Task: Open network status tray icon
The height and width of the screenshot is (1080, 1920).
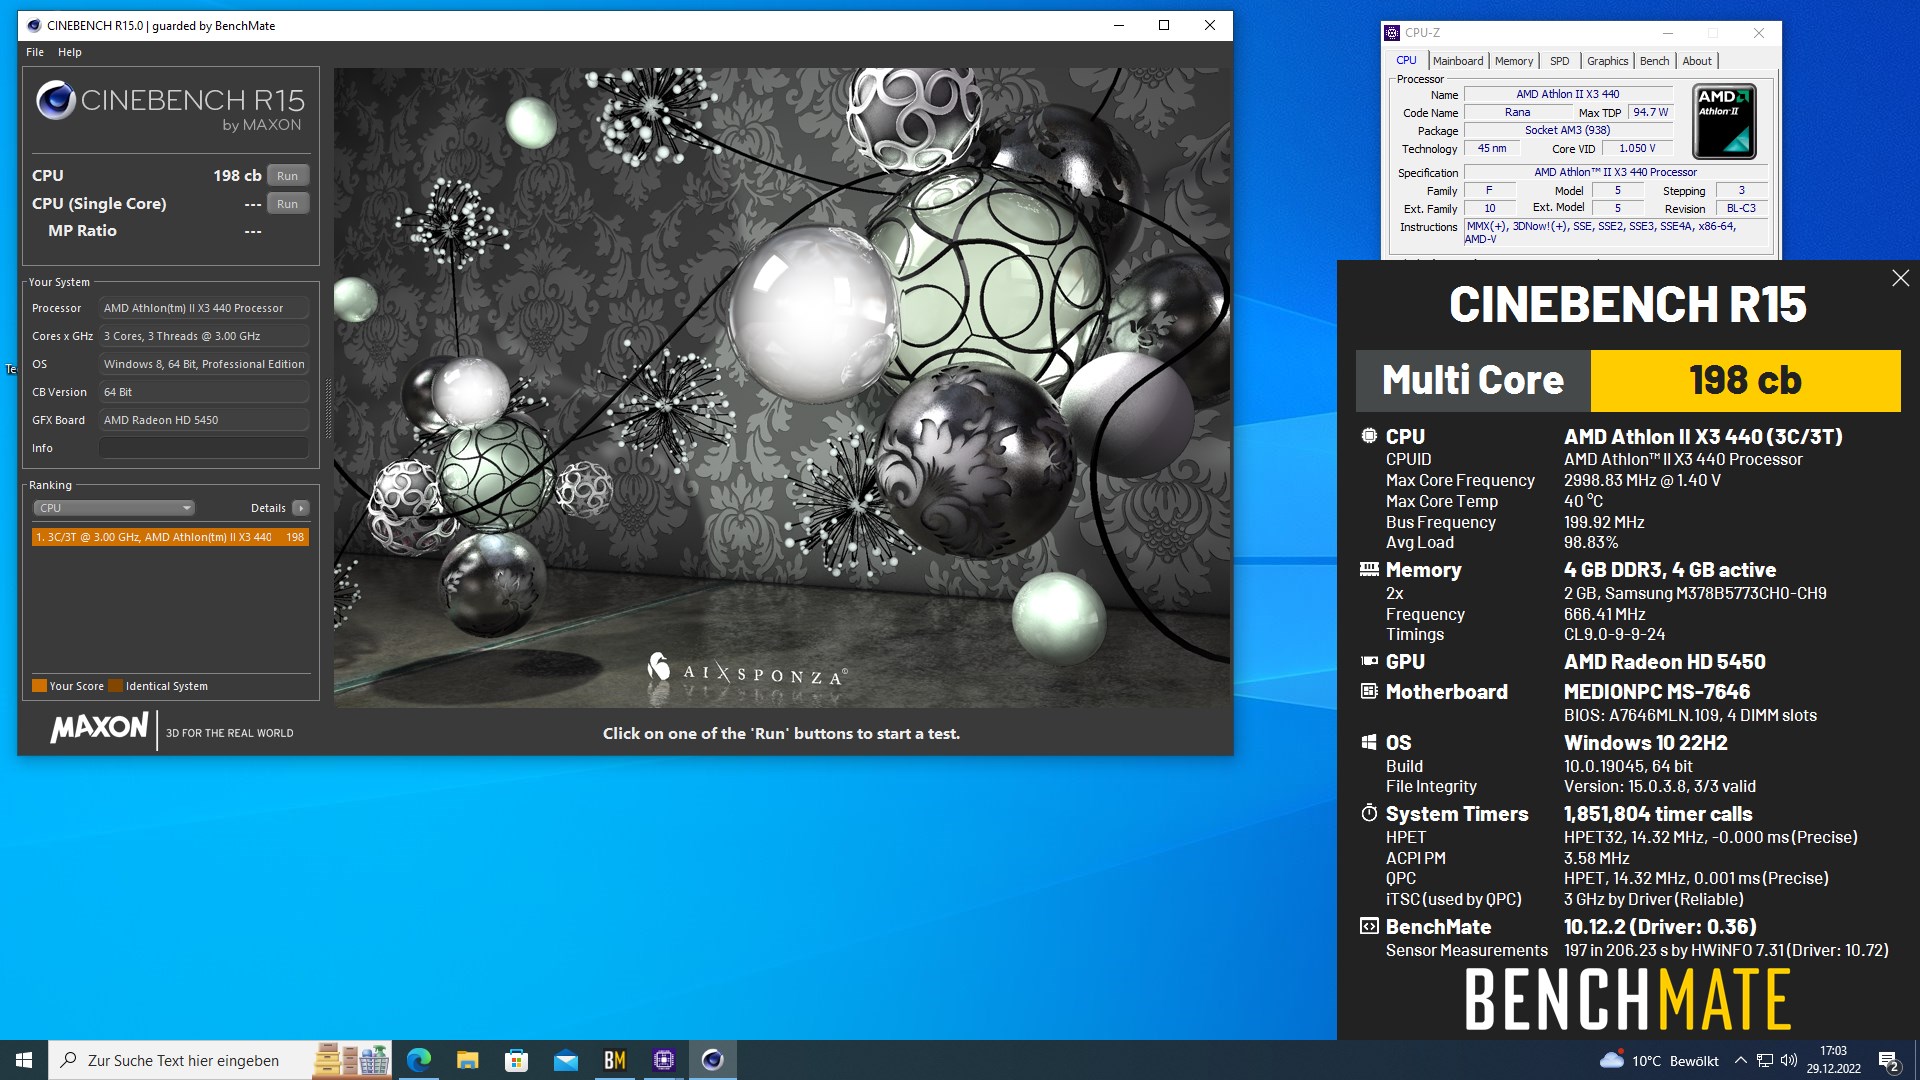Action: tap(1765, 1061)
